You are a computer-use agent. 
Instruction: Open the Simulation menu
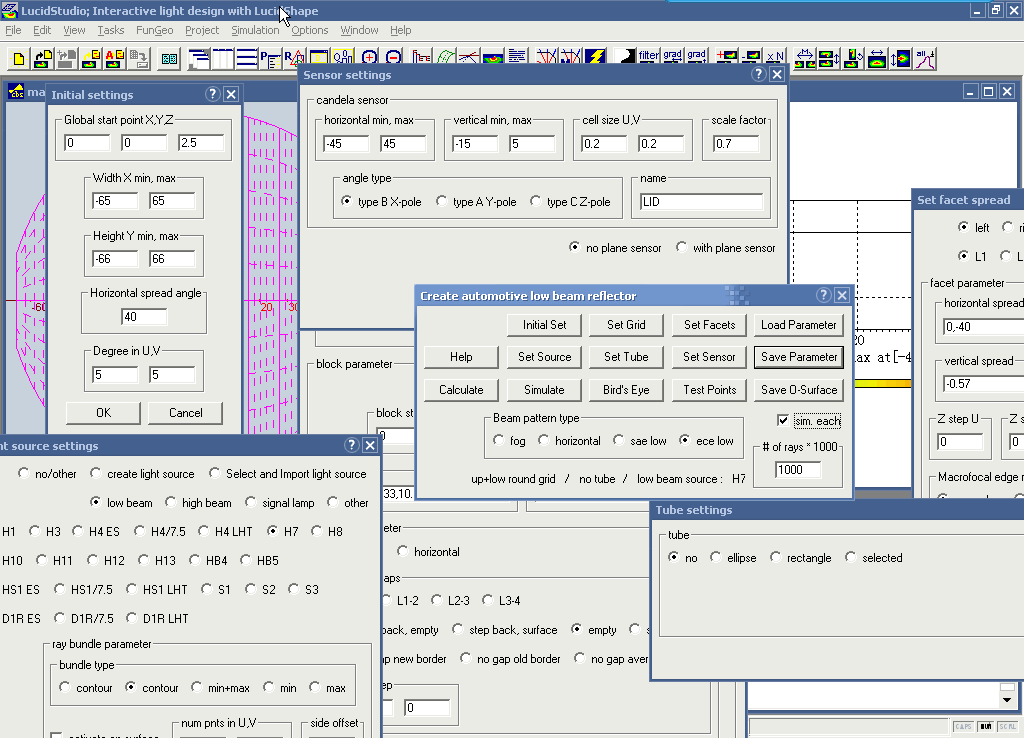[x=255, y=30]
